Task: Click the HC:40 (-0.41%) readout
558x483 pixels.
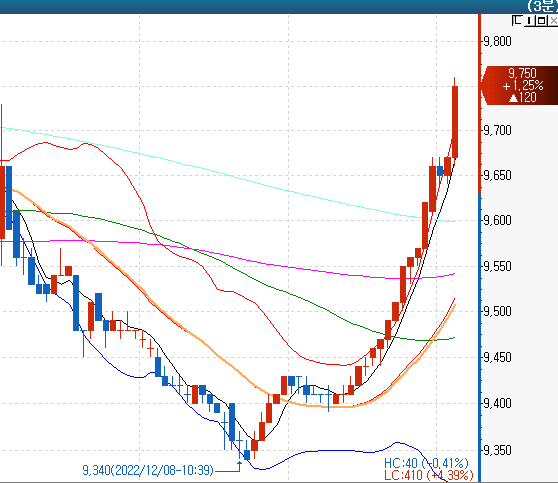Action: (x=426, y=463)
